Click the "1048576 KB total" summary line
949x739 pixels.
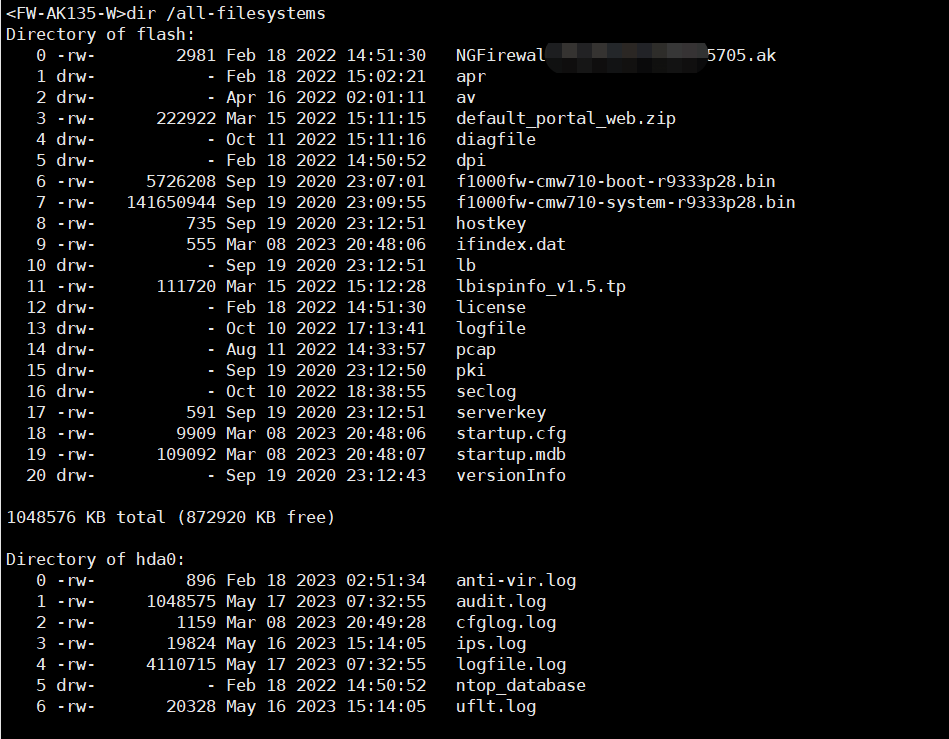(x=170, y=517)
